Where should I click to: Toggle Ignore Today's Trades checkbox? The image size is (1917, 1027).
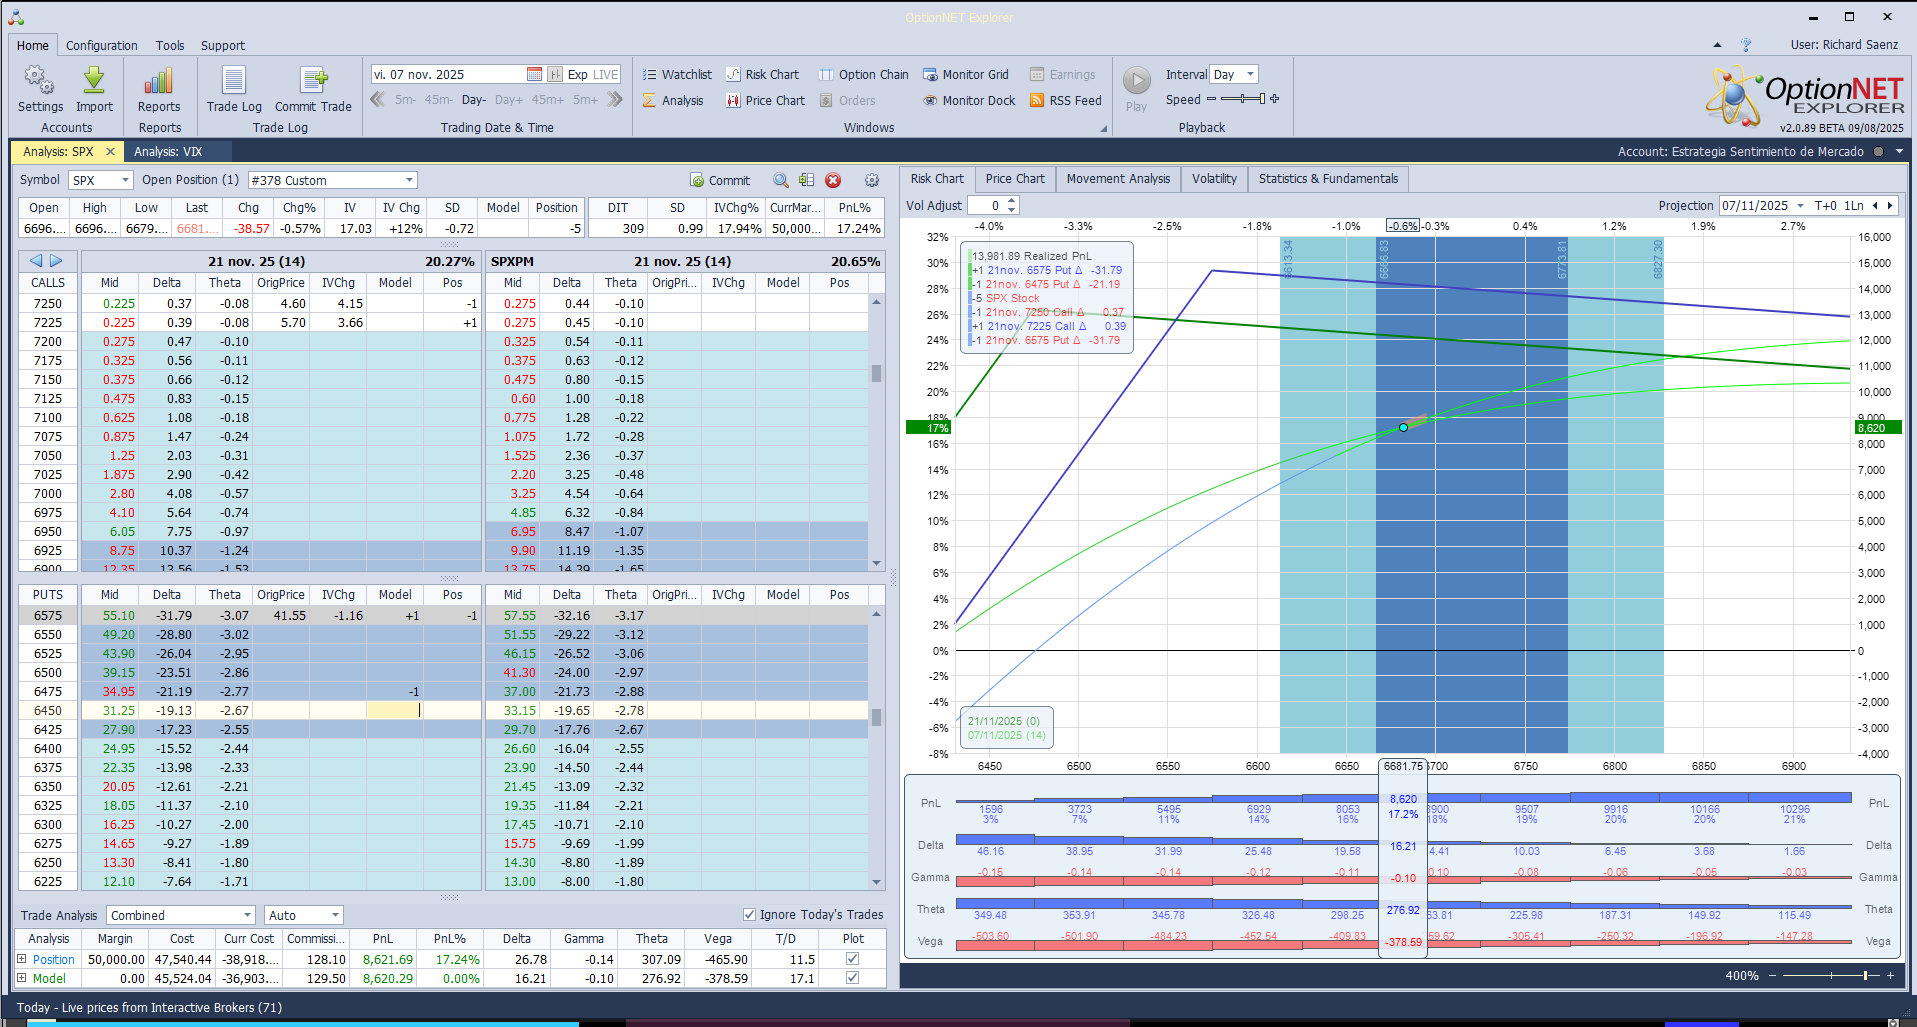(749, 914)
